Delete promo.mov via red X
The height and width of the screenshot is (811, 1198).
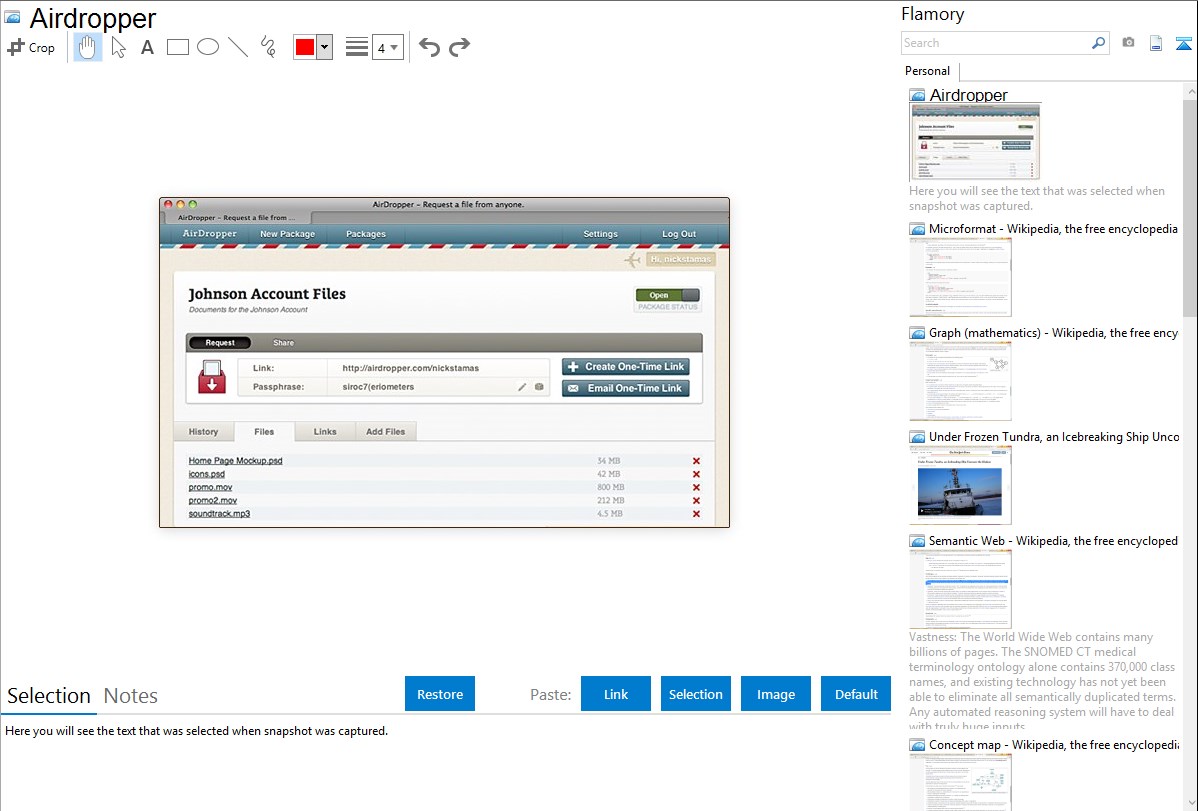point(696,487)
